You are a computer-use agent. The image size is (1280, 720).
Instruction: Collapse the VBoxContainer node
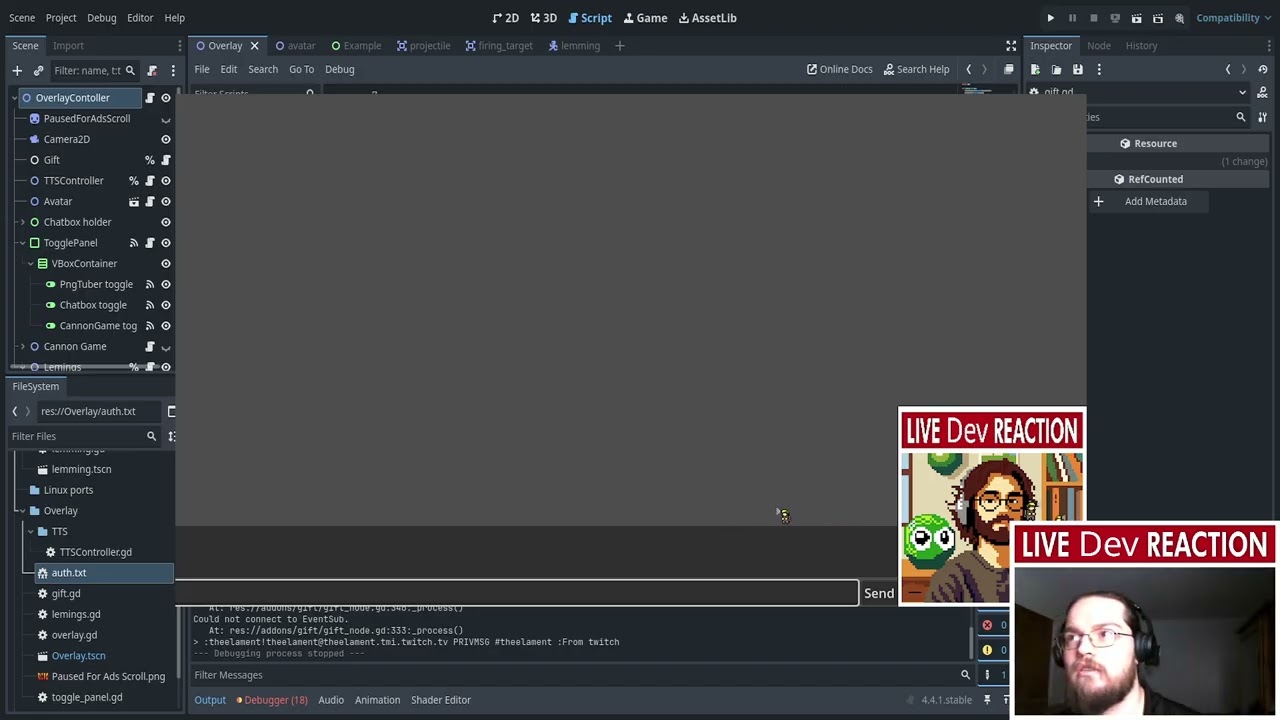coord(30,264)
